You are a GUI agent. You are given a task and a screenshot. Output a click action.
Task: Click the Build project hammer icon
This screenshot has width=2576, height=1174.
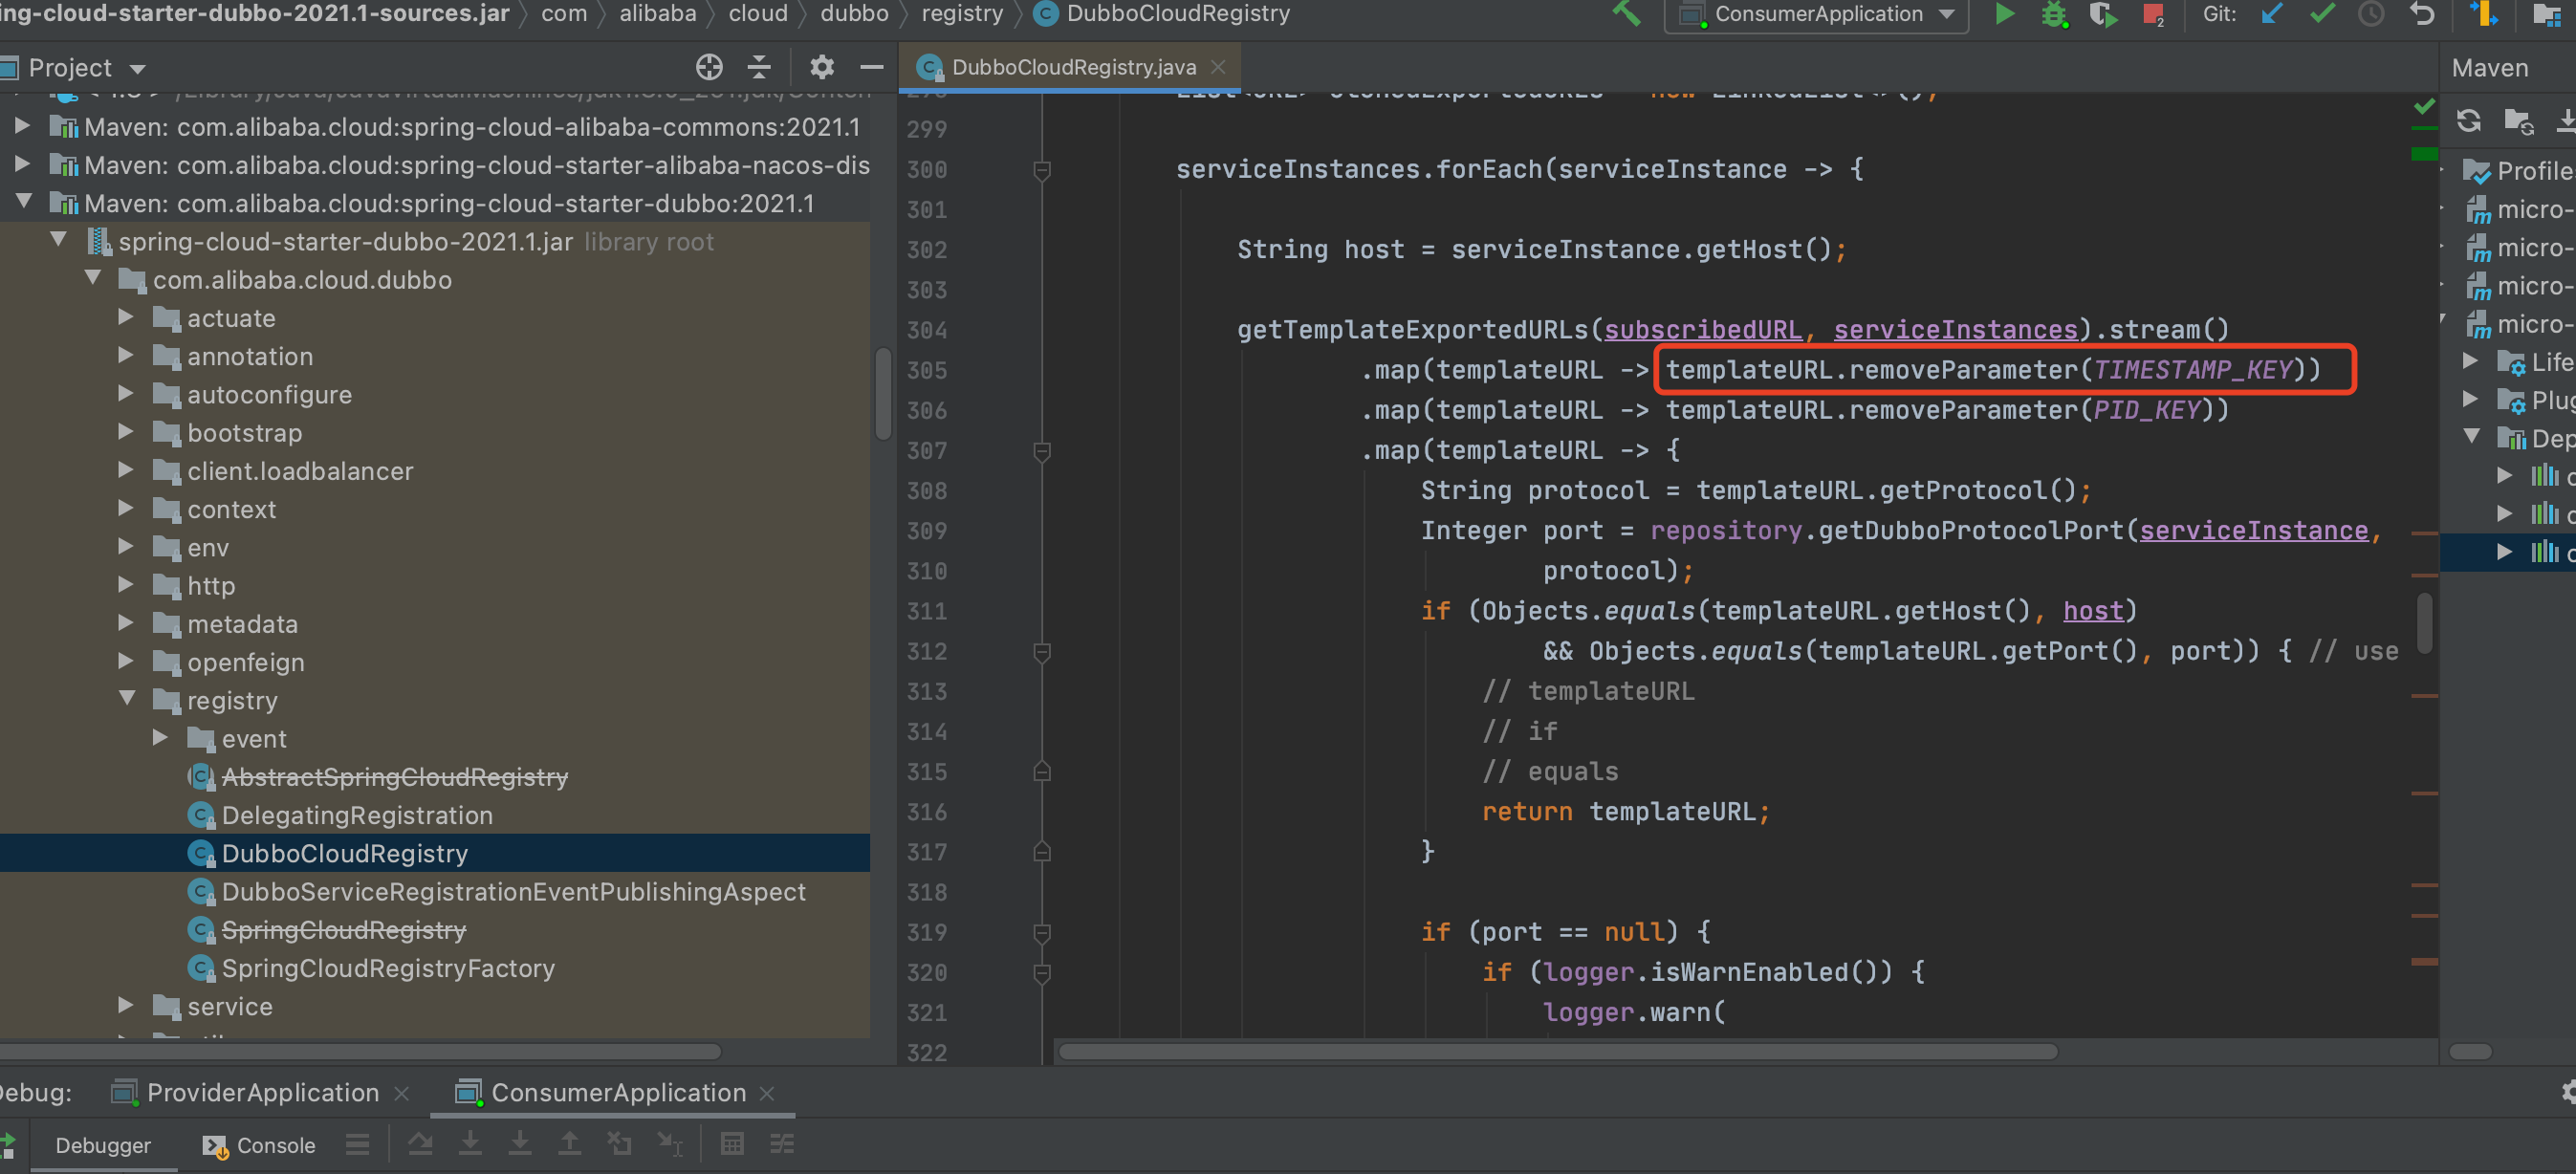point(1627,14)
